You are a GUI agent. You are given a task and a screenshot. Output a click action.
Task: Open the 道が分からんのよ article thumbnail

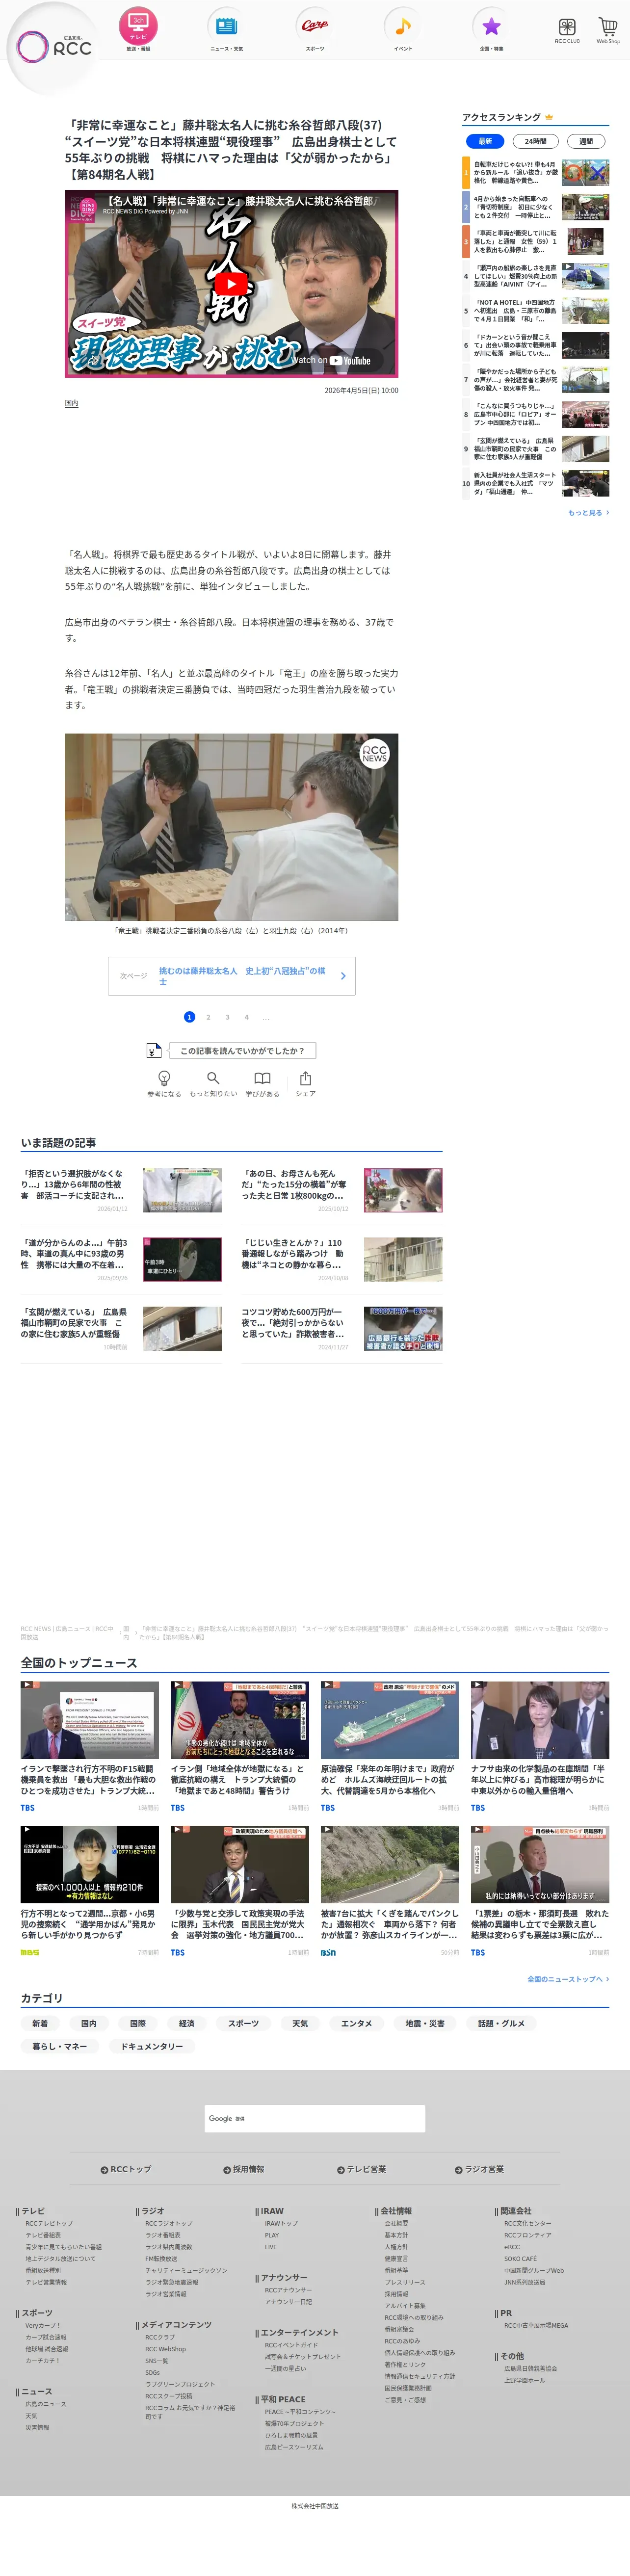182,1259
